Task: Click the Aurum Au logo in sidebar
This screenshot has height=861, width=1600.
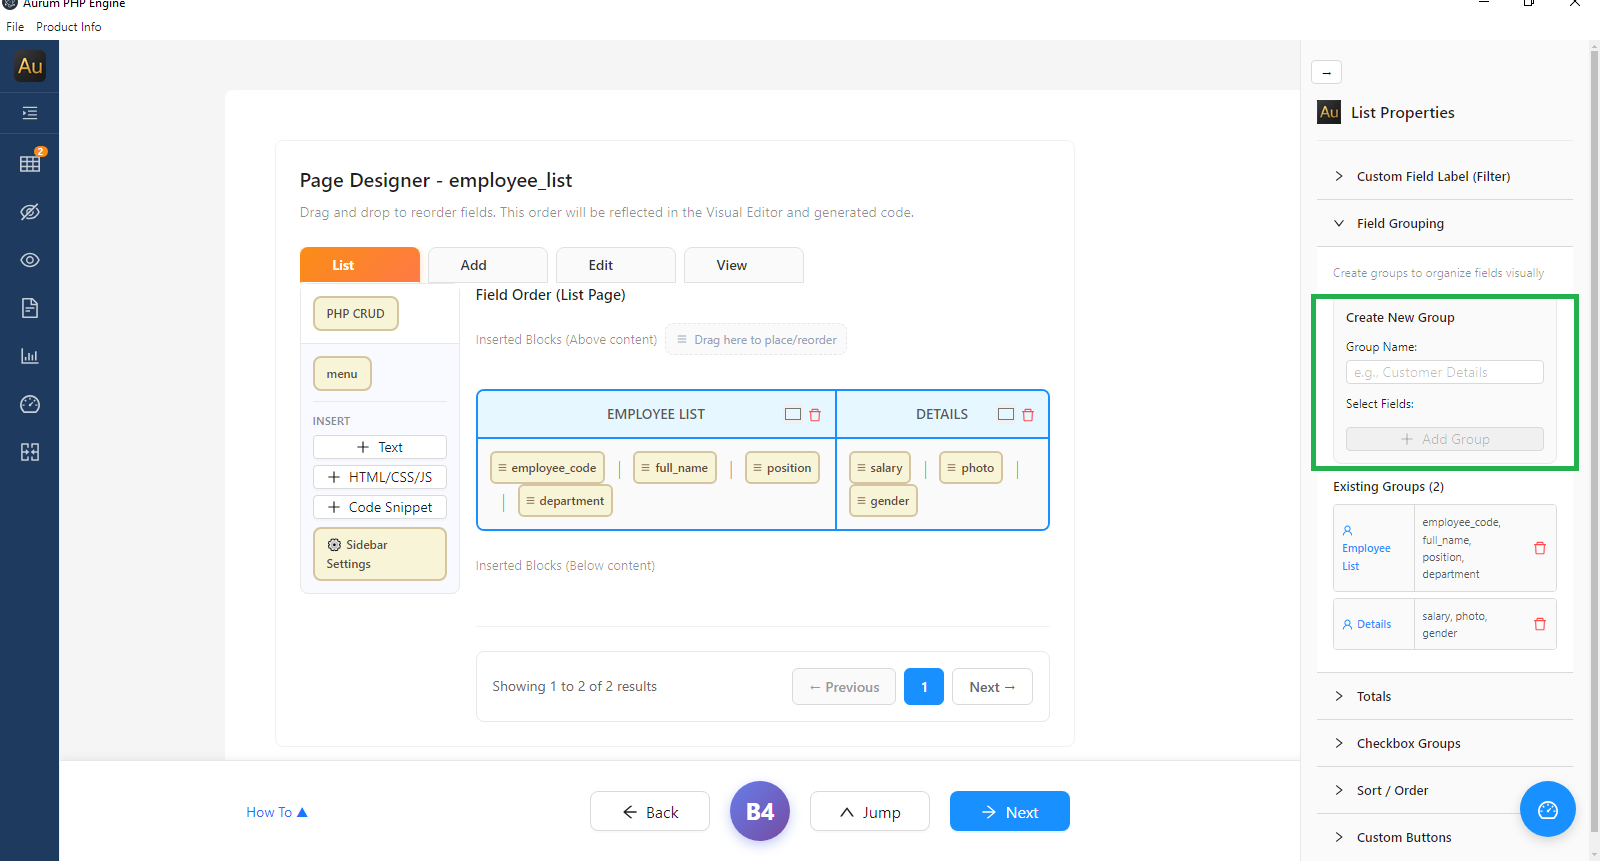Action: [x=30, y=66]
